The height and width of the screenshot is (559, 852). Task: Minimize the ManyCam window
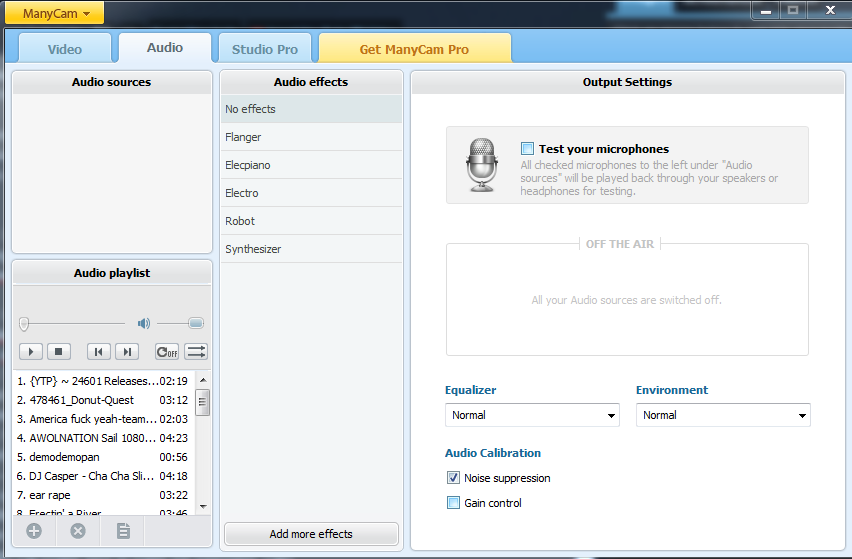(x=766, y=10)
